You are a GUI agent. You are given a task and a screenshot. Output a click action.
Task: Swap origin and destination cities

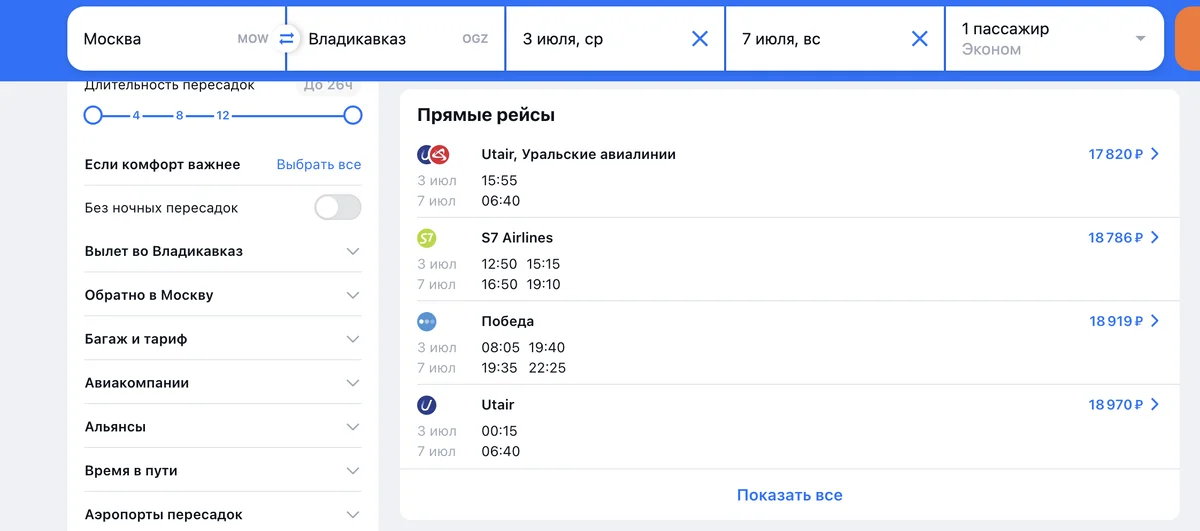tap(286, 39)
